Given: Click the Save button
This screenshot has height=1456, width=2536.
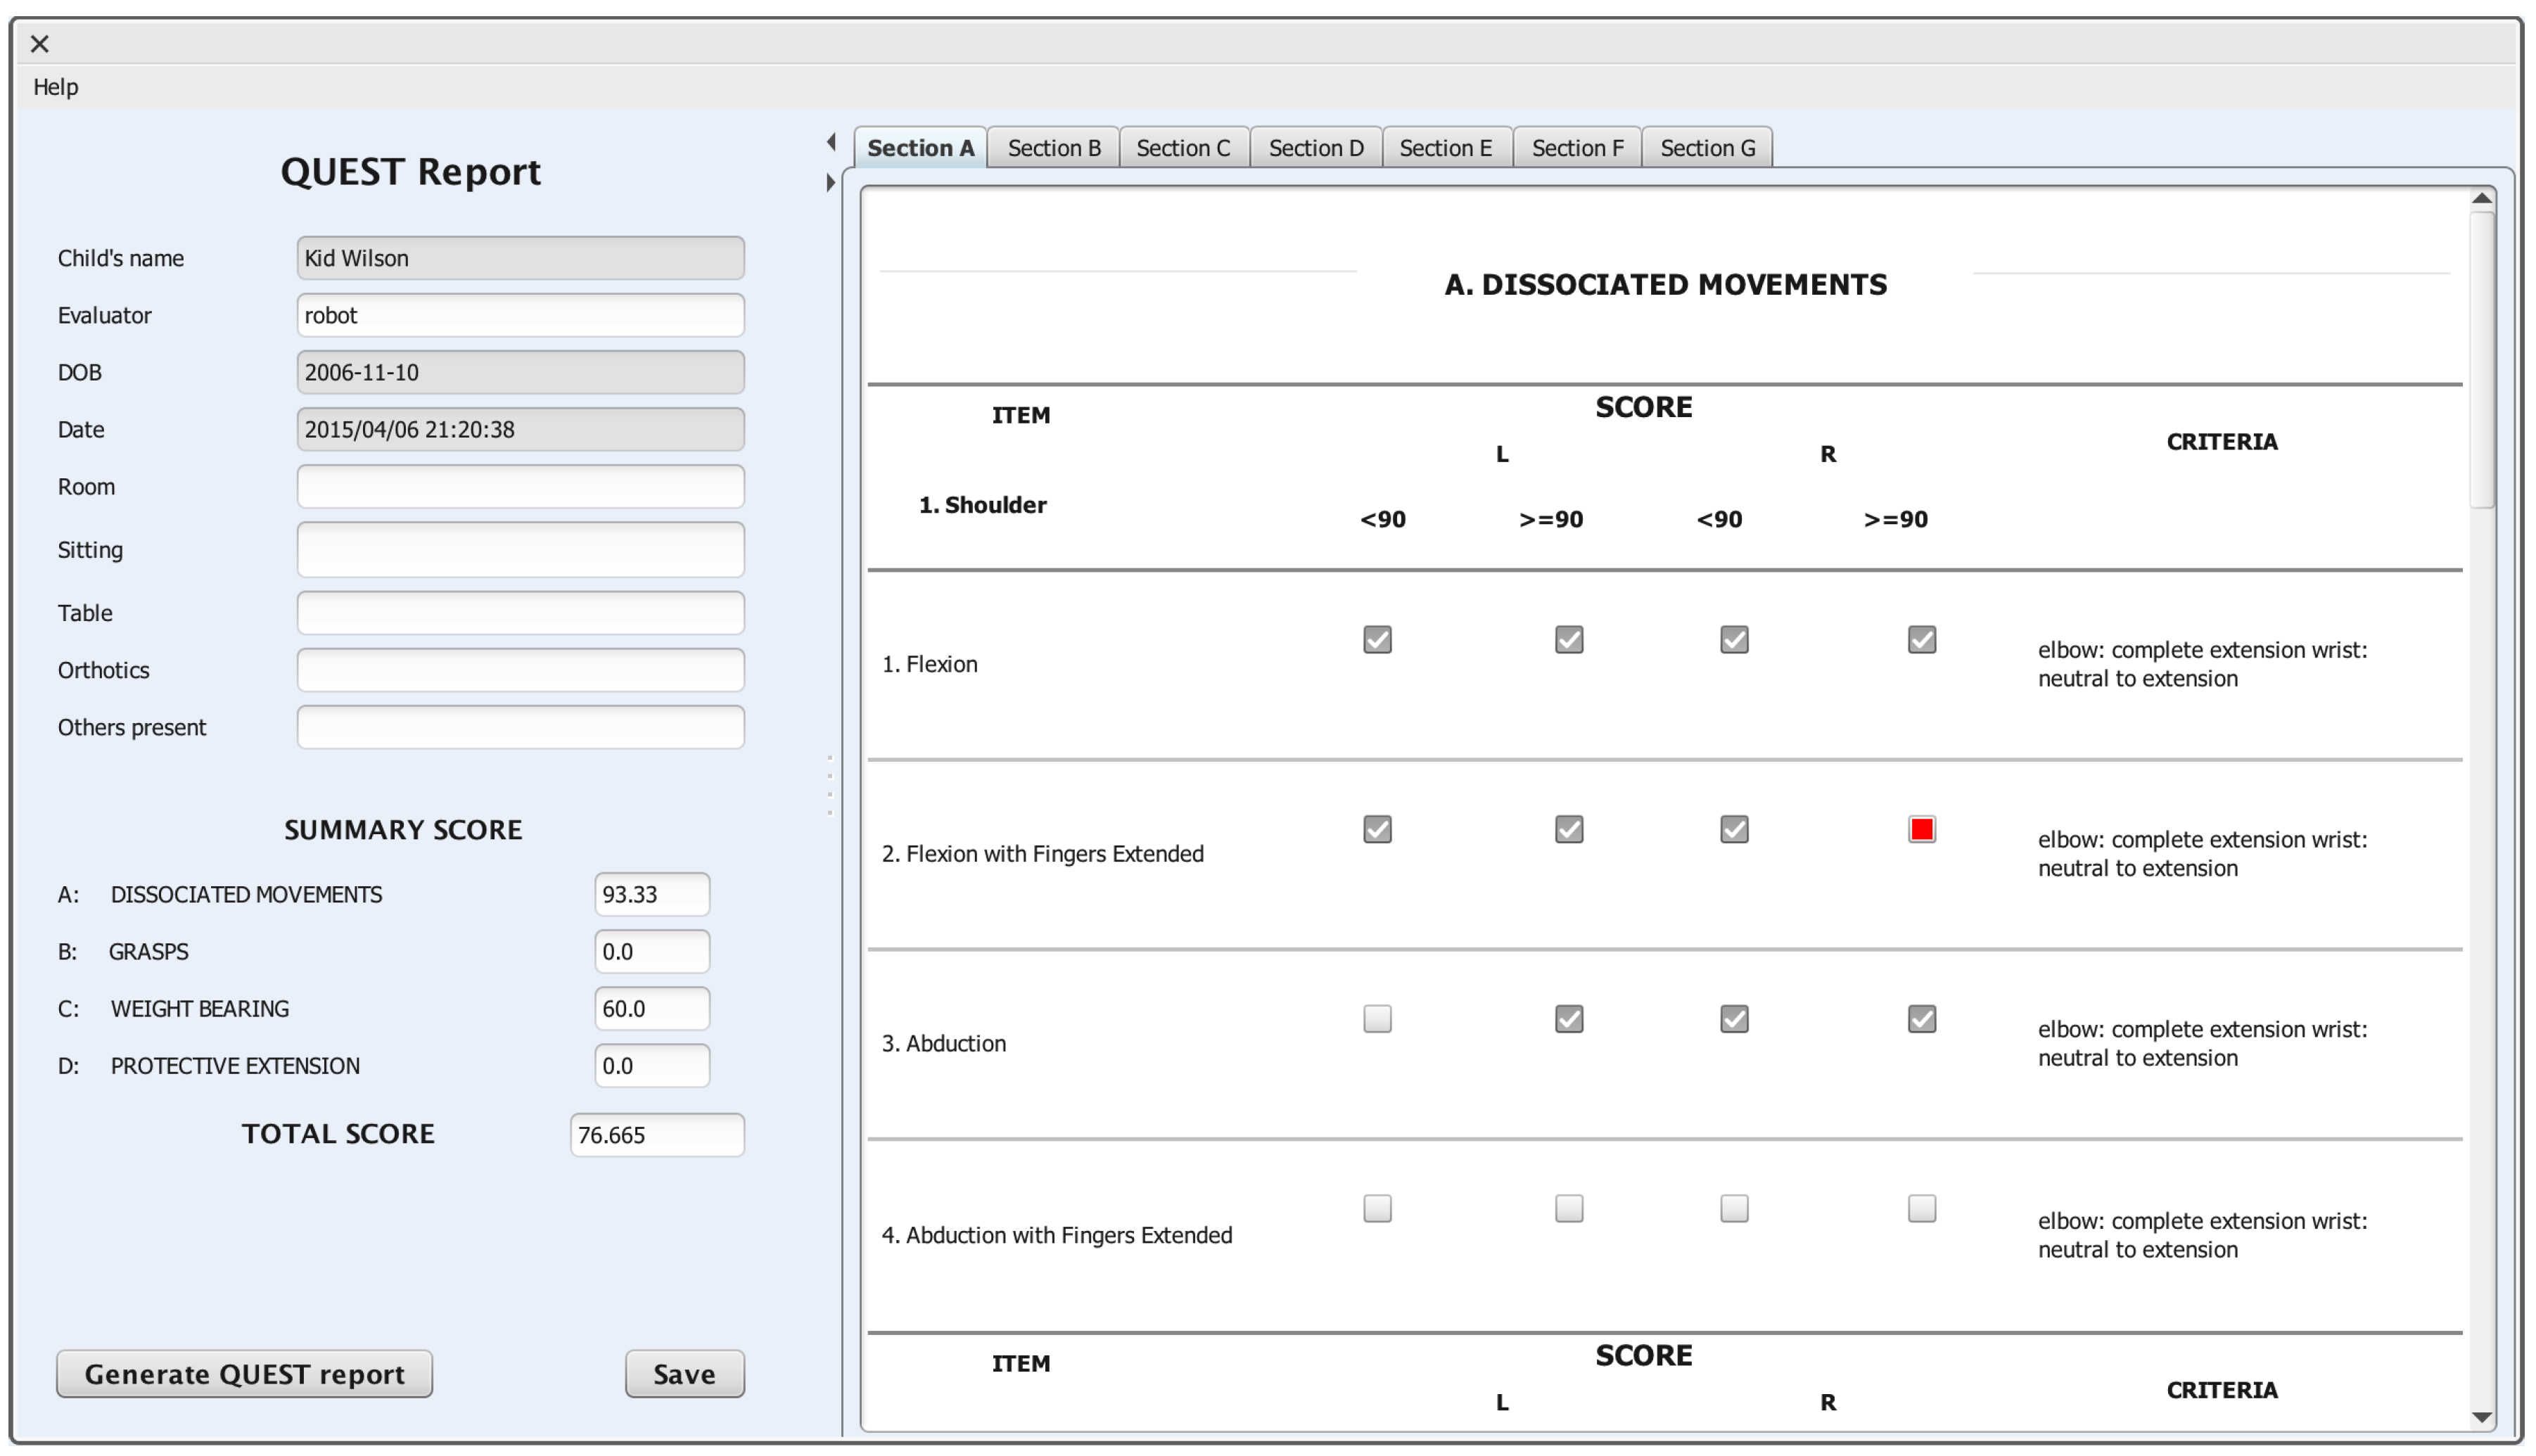Looking at the screenshot, I should [684, 1374].
